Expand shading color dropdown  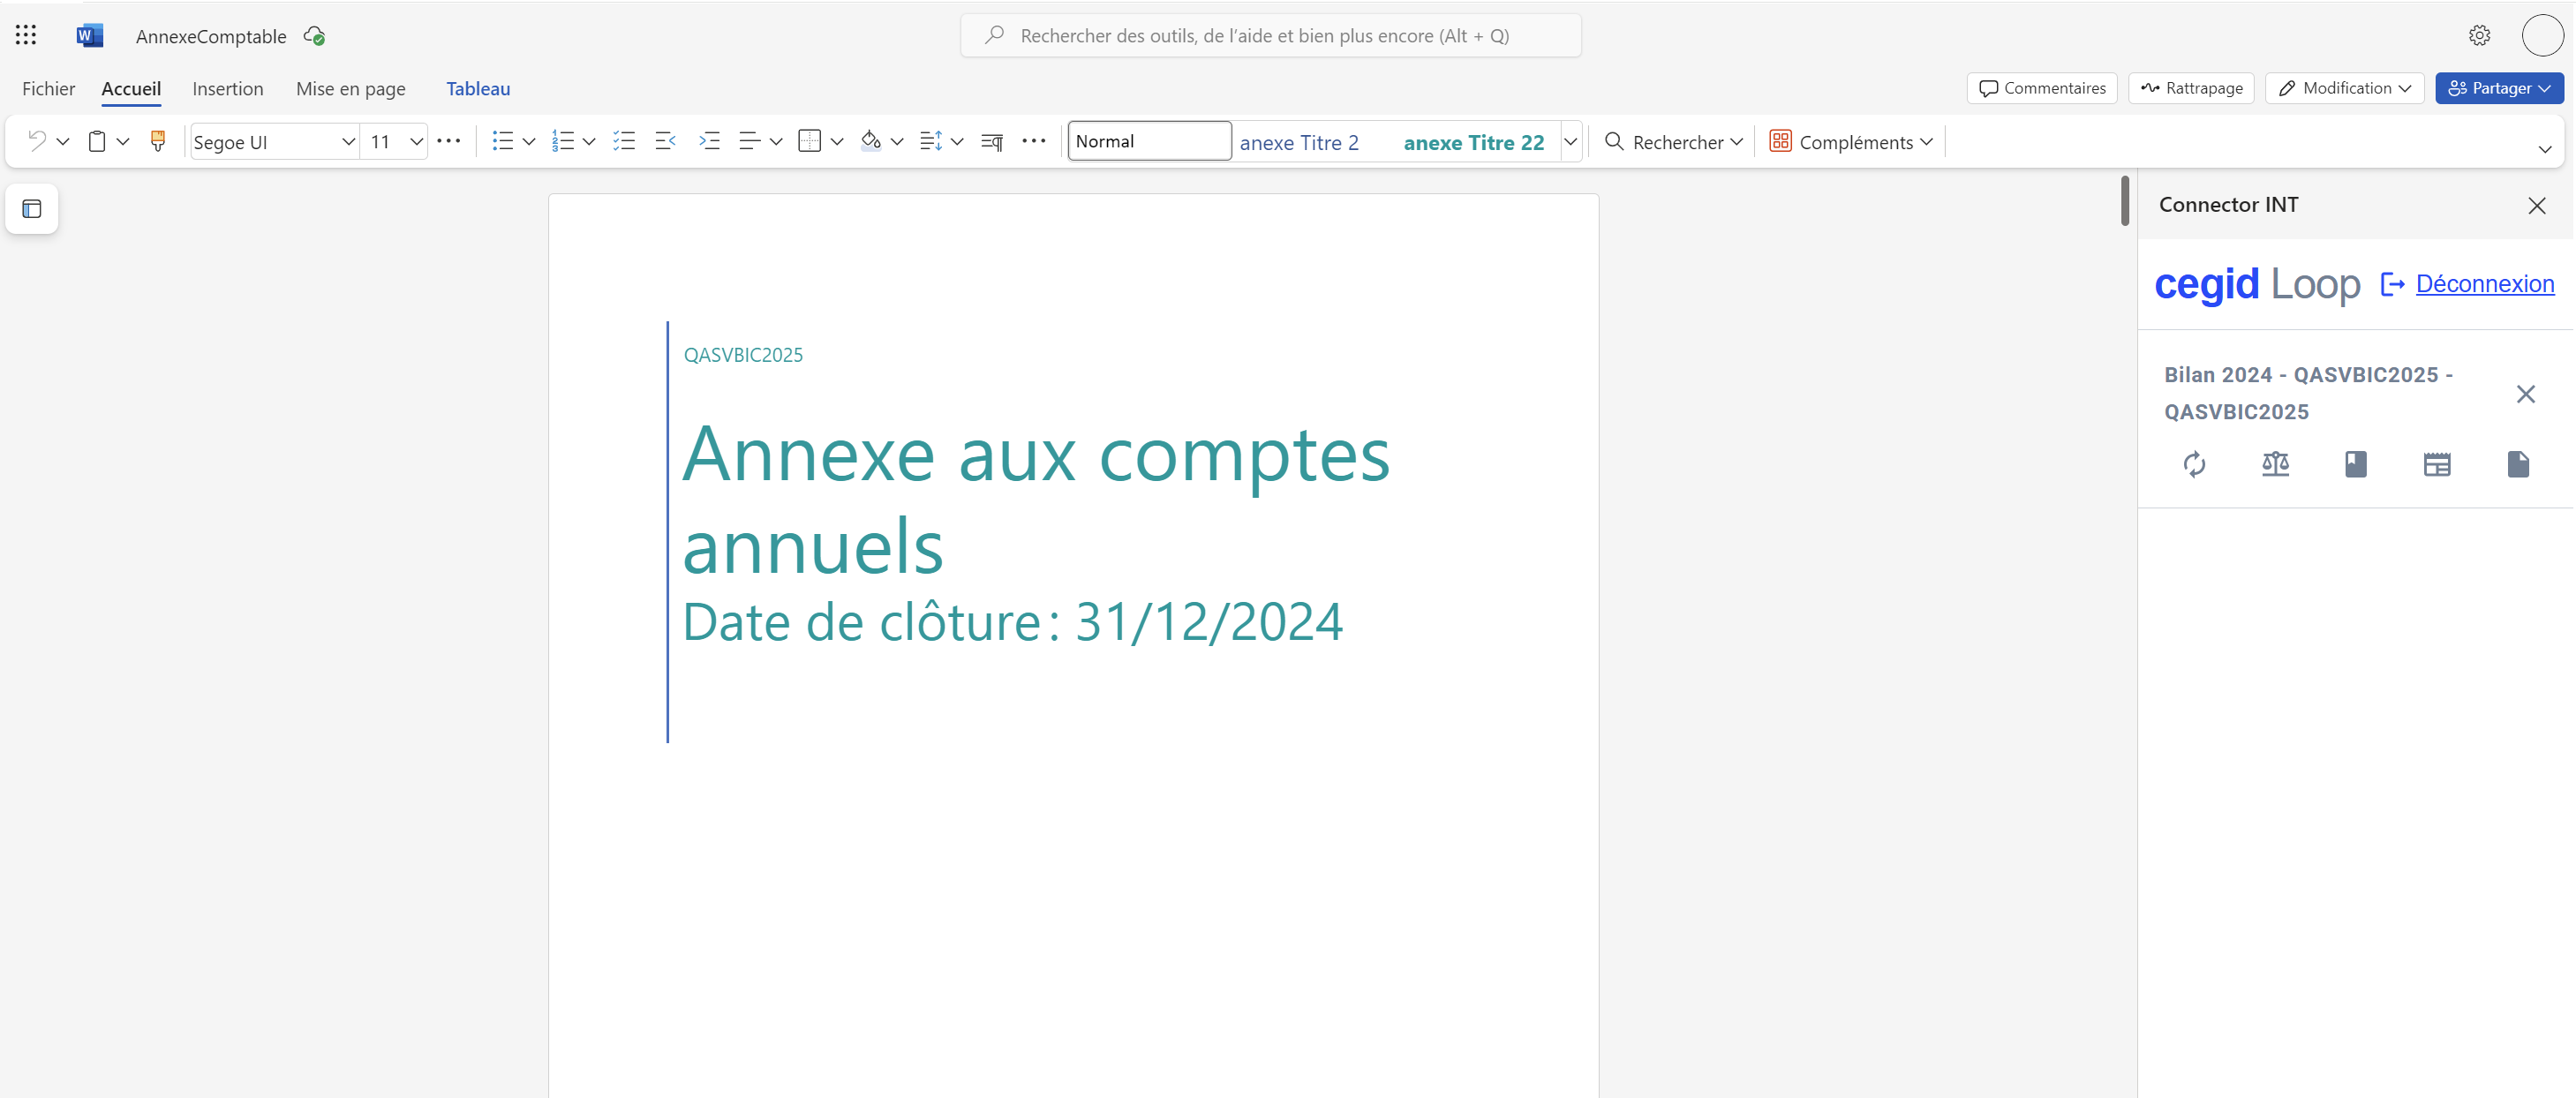coord(897,141)
